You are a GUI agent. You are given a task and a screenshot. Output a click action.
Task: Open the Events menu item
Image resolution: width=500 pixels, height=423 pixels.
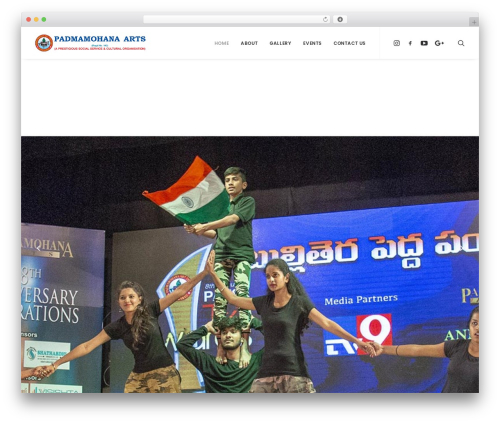coord(312,43)
